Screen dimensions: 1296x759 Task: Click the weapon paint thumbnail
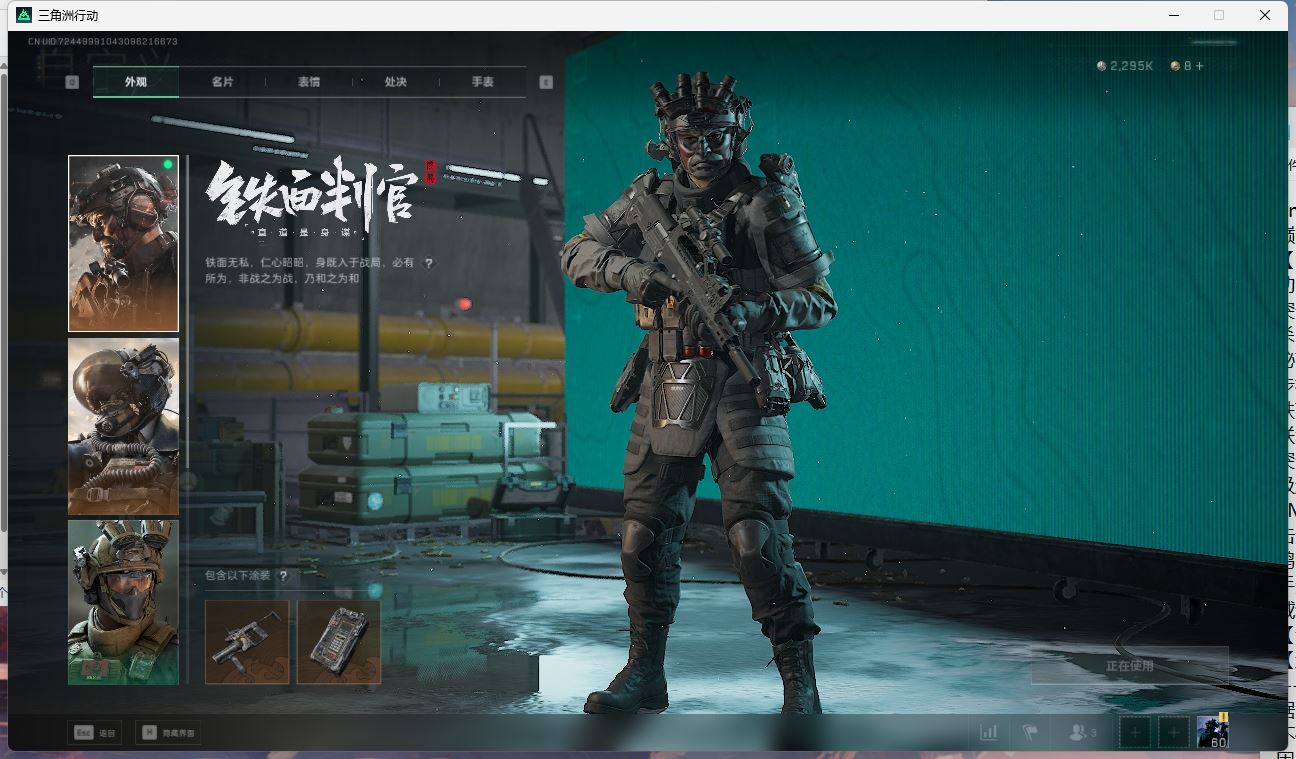pos(247,642)
